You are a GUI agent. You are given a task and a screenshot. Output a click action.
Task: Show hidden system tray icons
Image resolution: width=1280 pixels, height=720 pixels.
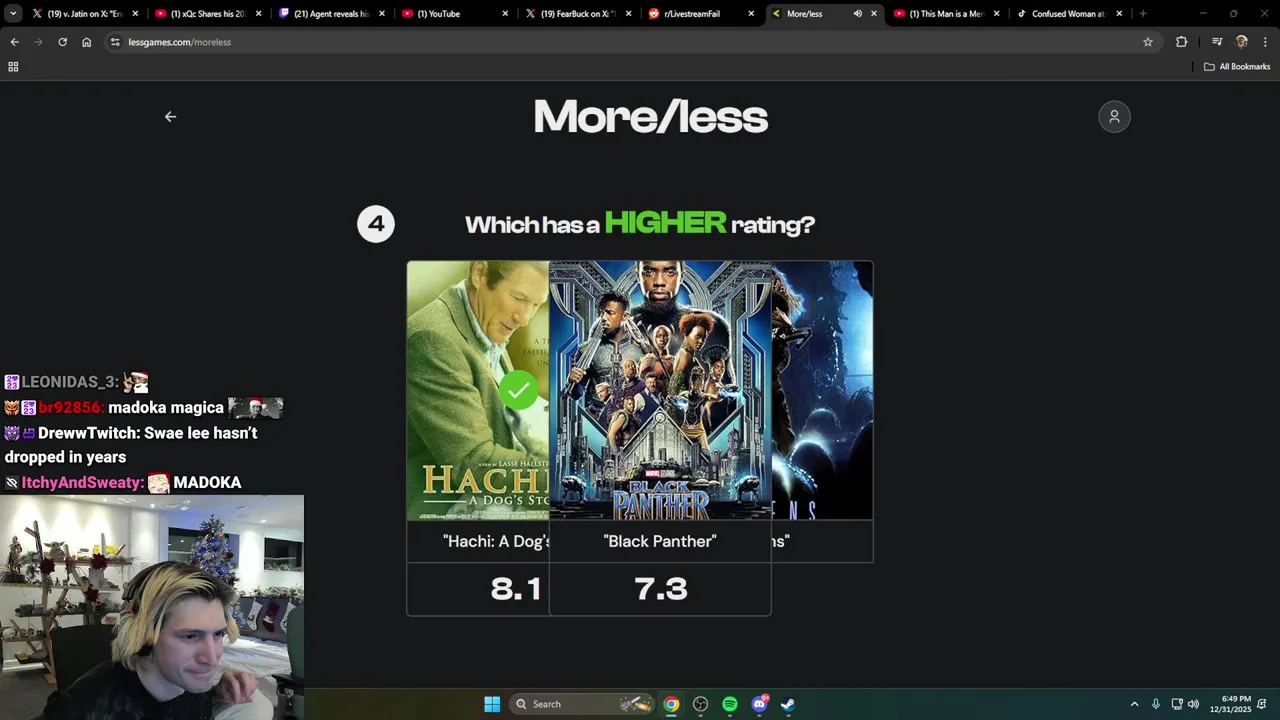1134,704
